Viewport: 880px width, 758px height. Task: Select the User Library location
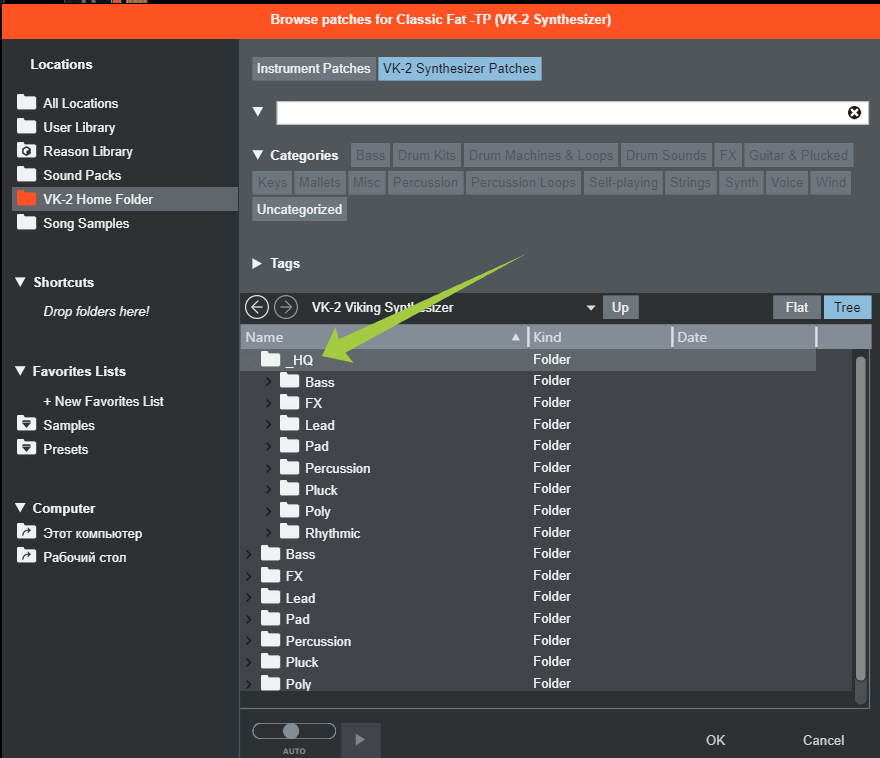(x=125, y=127)
